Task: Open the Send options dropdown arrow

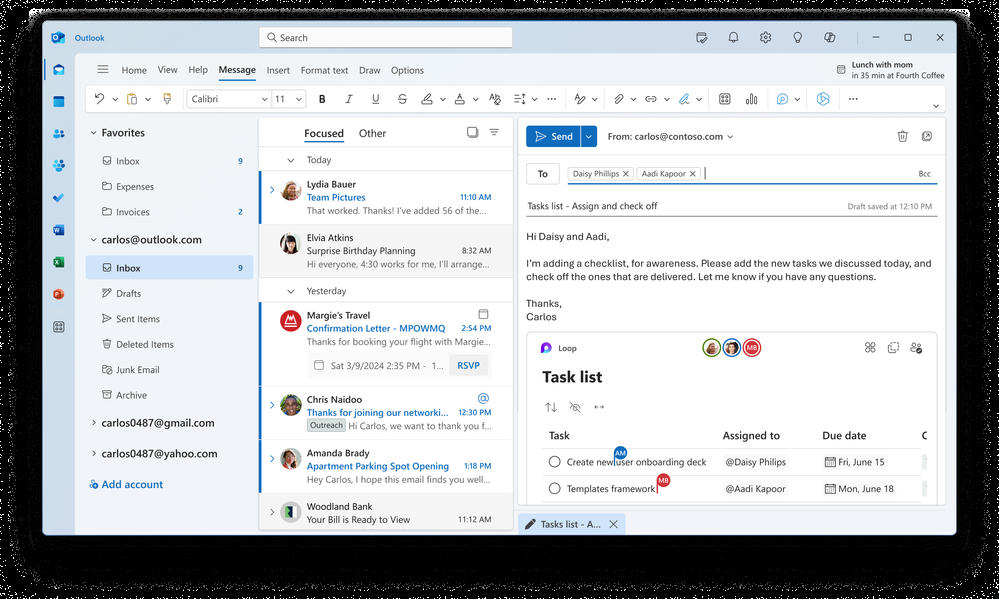Action: tap(589, 136)
